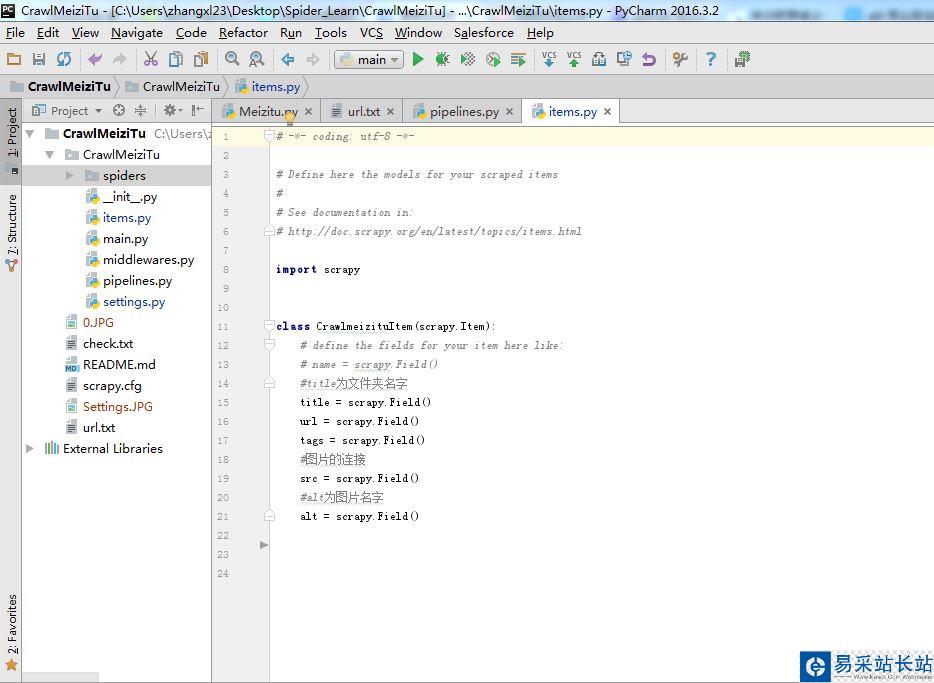Collapse the CrawlMeiziTu root project node

30,133
